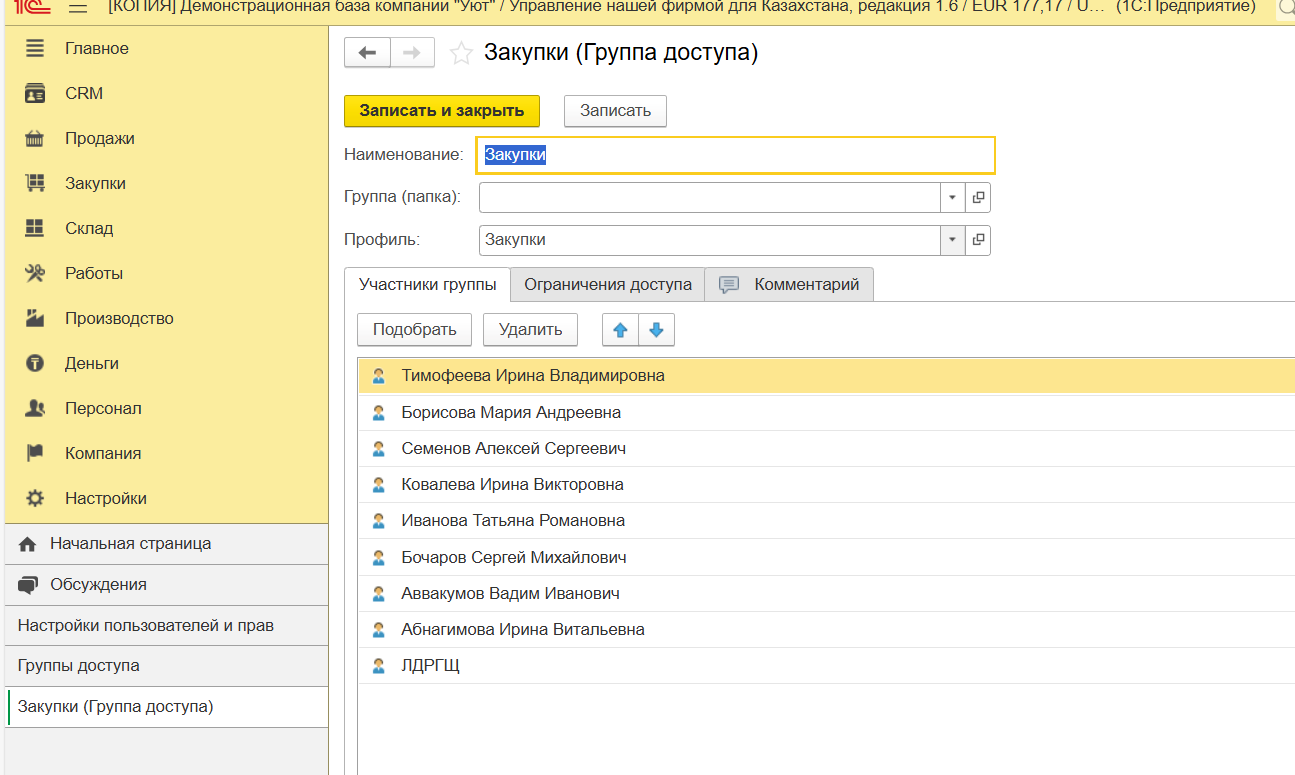Image resolution: width=1295 pixels, height=775 pixels.
Task: Click open button next to Профиль field
Action: [978, 240]
